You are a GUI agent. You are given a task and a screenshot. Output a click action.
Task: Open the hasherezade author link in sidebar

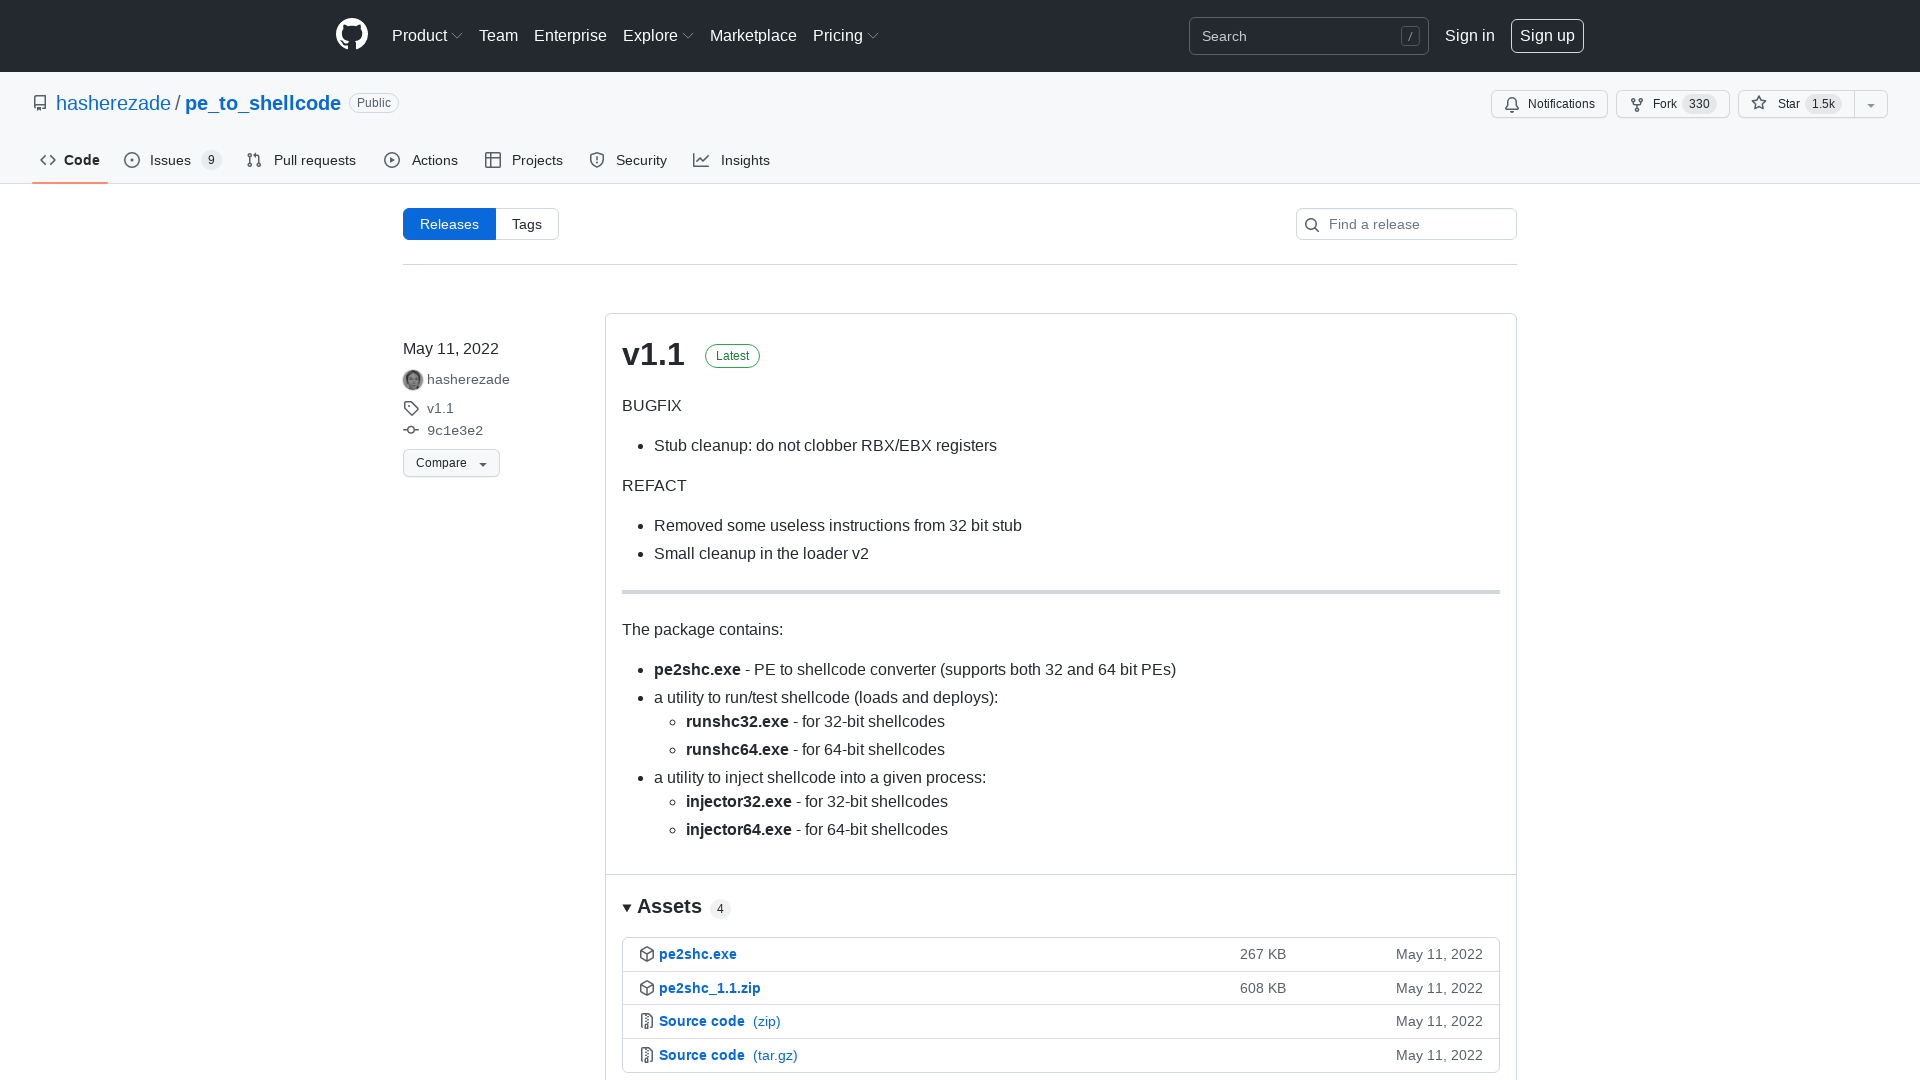[468, 380]
